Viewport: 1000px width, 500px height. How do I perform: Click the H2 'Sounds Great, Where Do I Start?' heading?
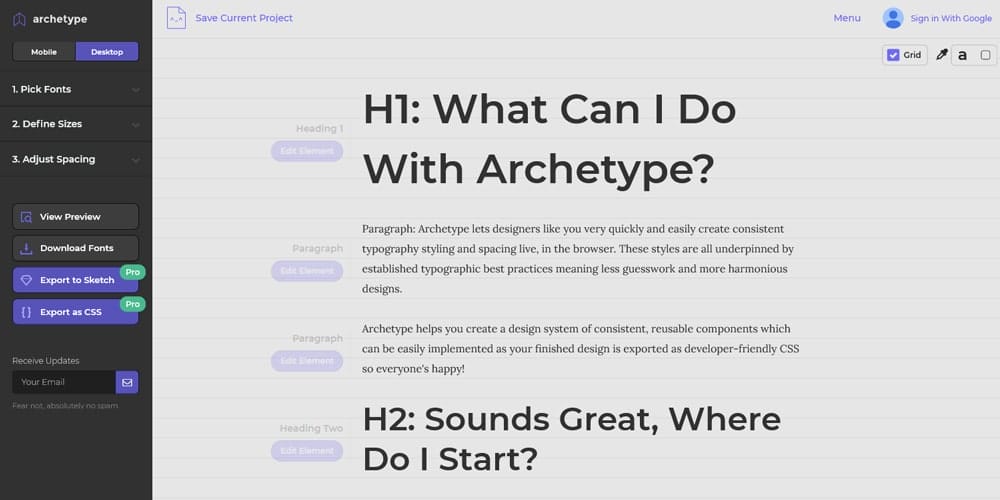pyautogui.click(x=571, y=439)
